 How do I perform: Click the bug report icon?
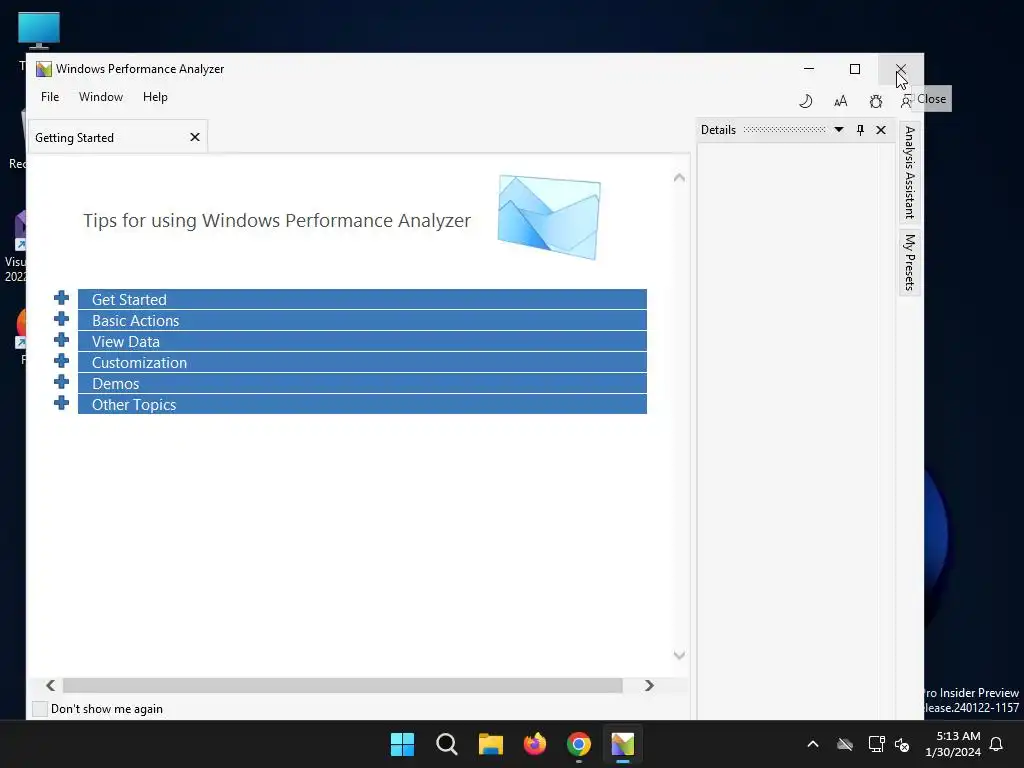[876, 101]
